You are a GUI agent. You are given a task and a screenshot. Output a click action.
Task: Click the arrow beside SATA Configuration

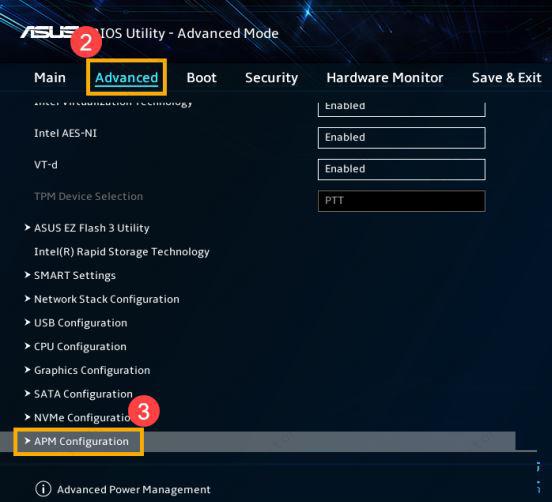(27, 393)
